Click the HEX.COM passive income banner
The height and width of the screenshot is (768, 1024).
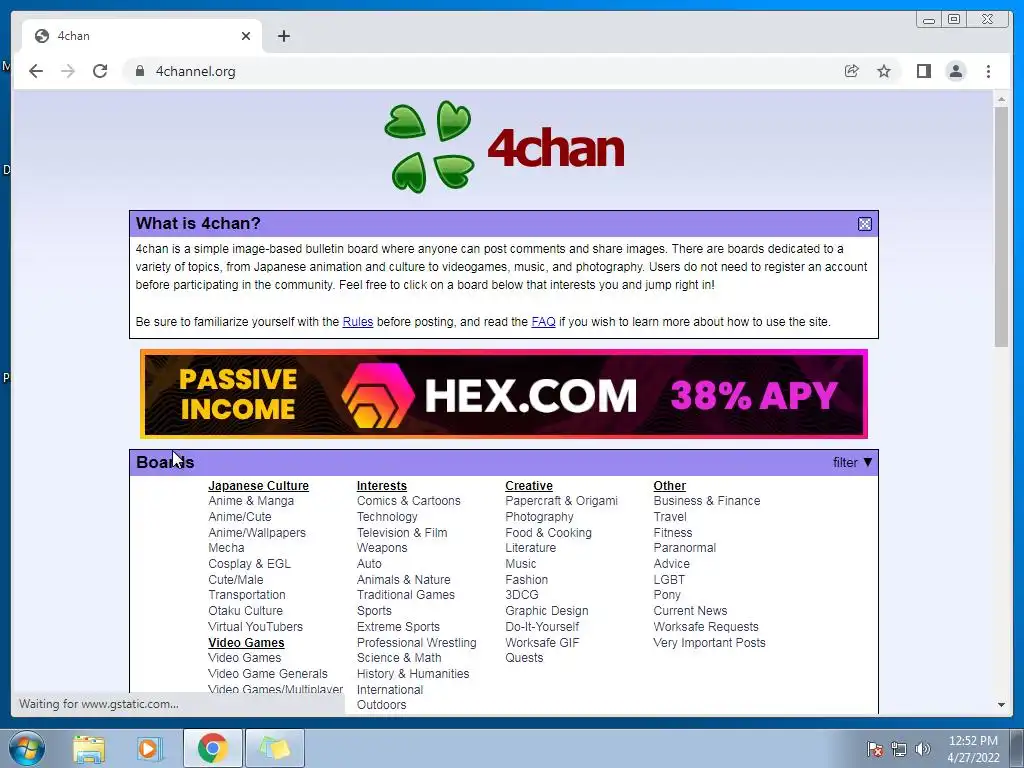[504, 394]
